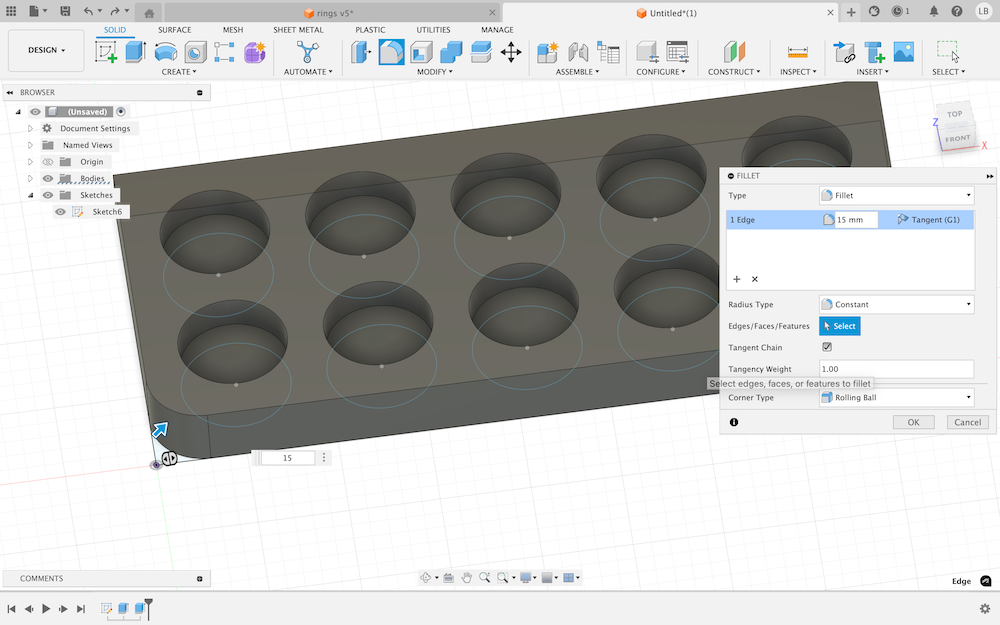Viewport: 1000px width, 625px height.
Task: Toggle visibility of the root (Unsaved) component
Action: (x=35, y=112)
